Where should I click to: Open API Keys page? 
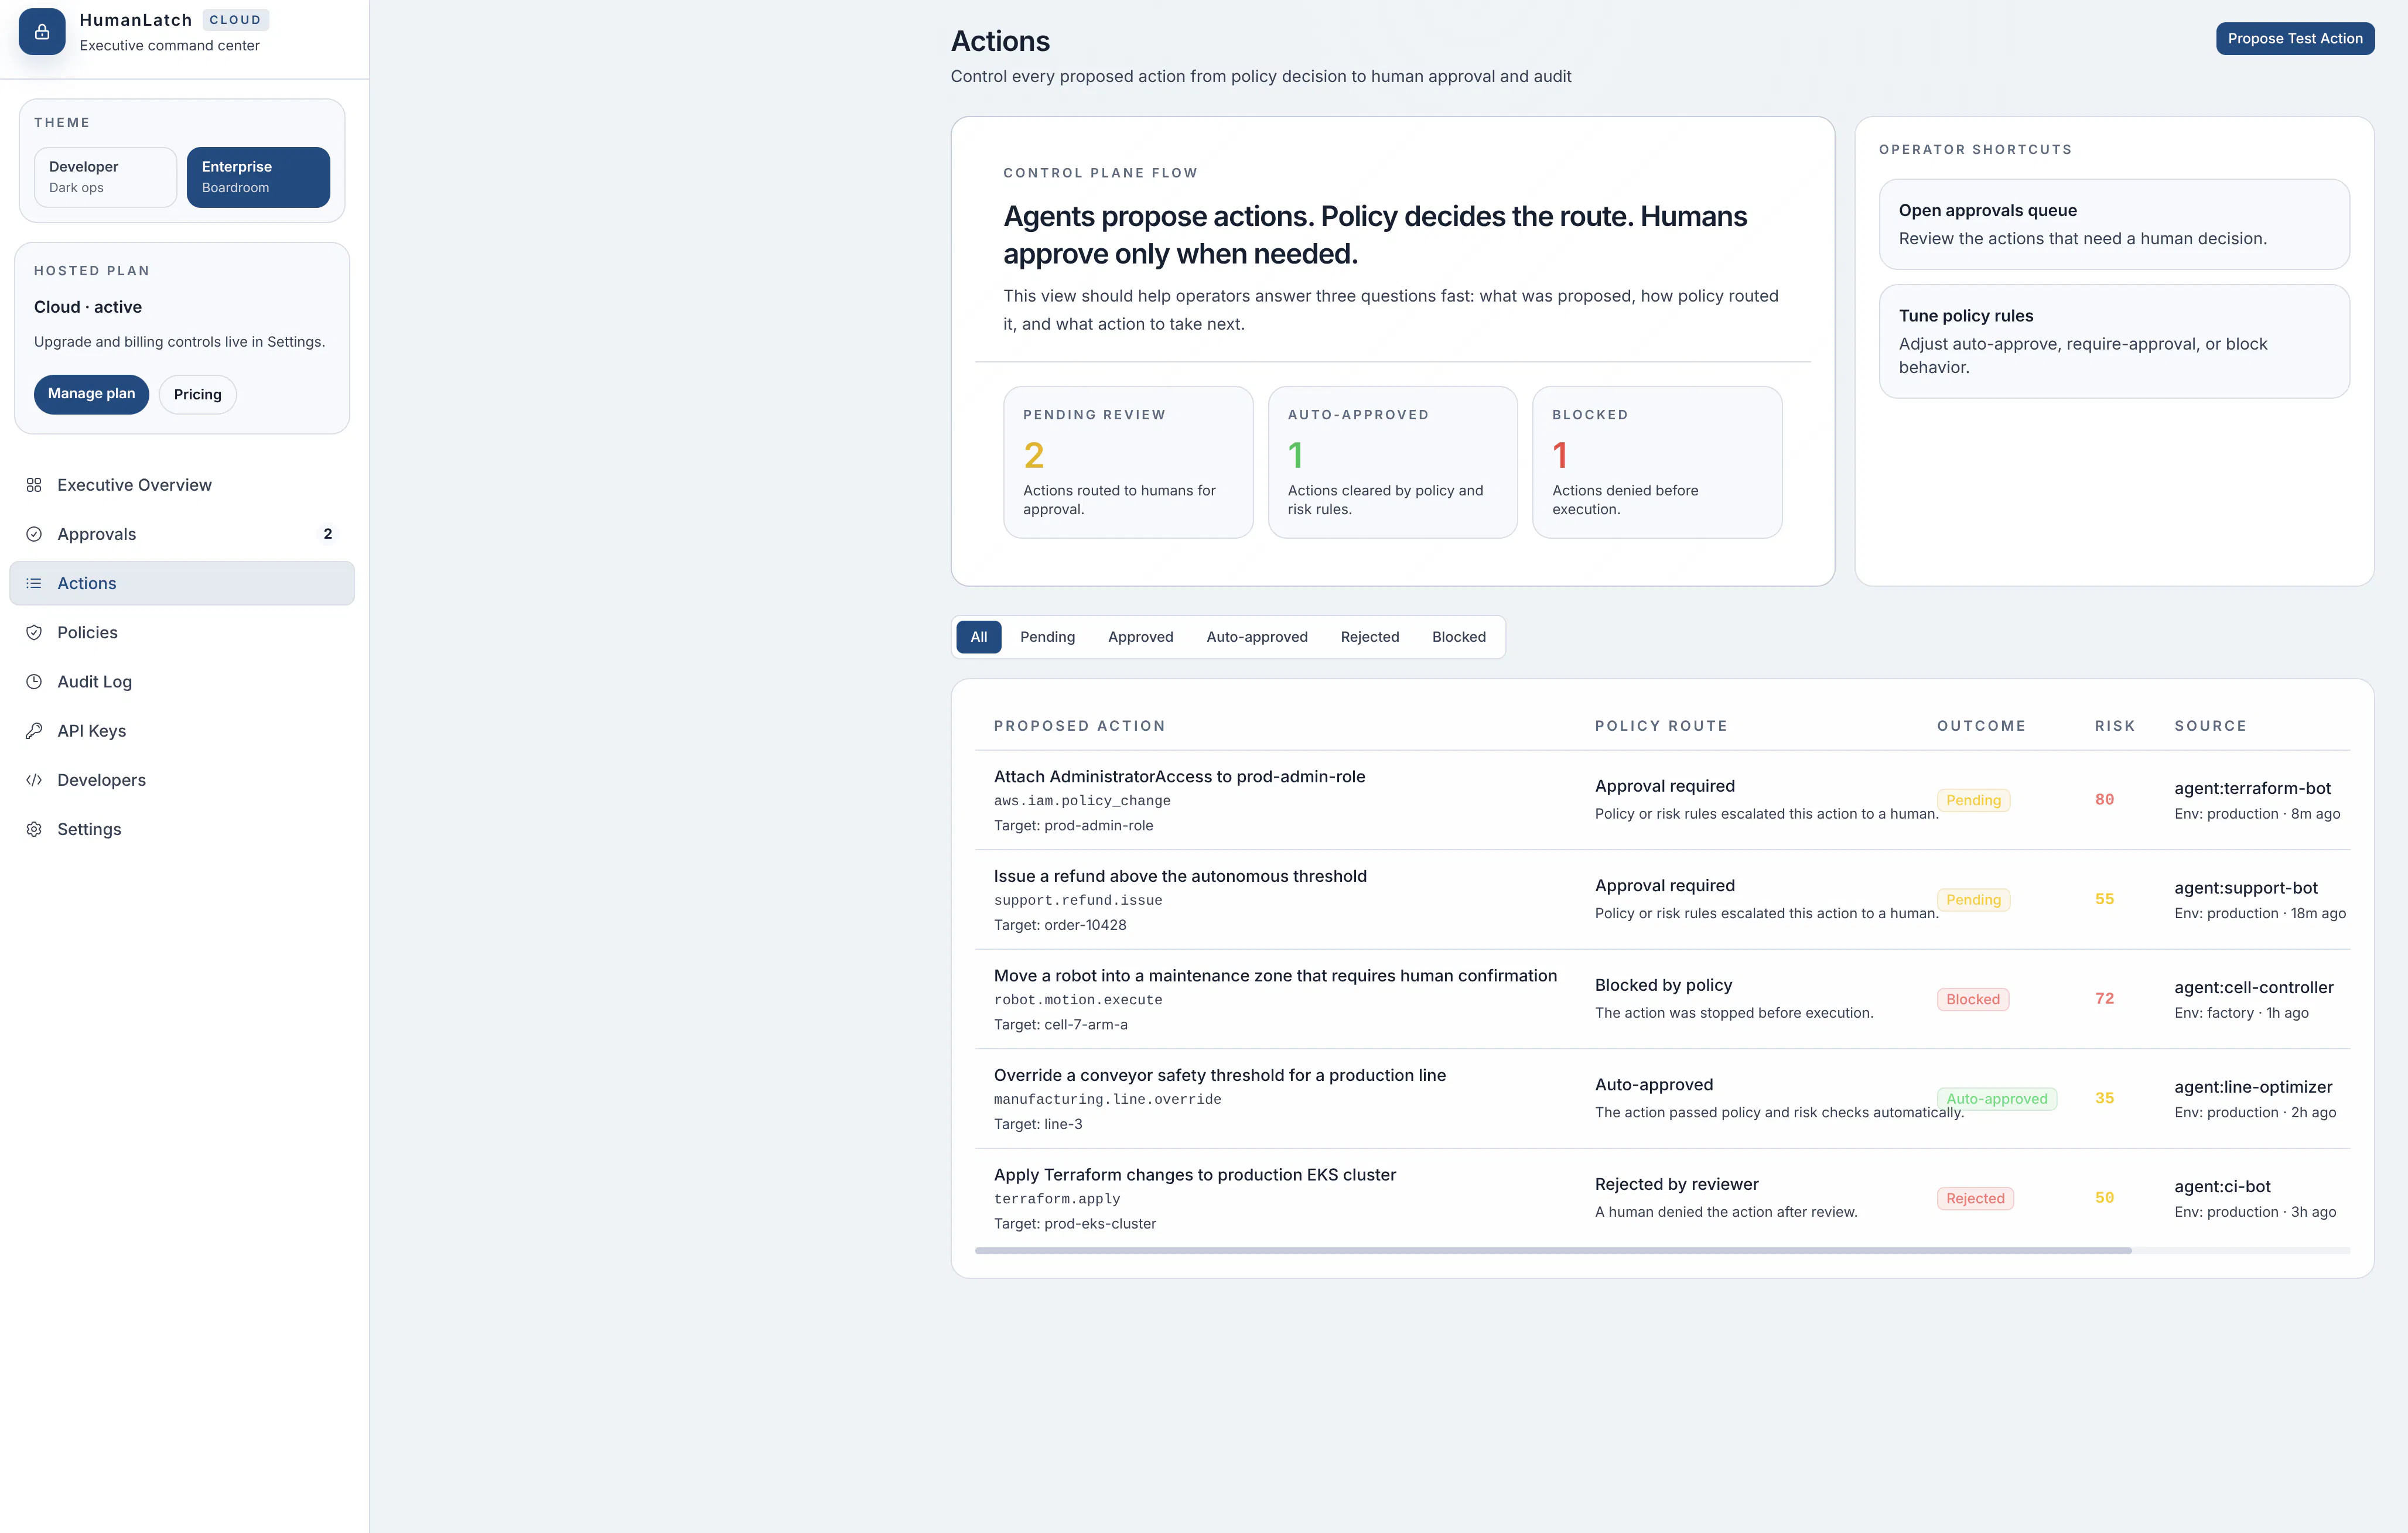[x=182, y=730]
